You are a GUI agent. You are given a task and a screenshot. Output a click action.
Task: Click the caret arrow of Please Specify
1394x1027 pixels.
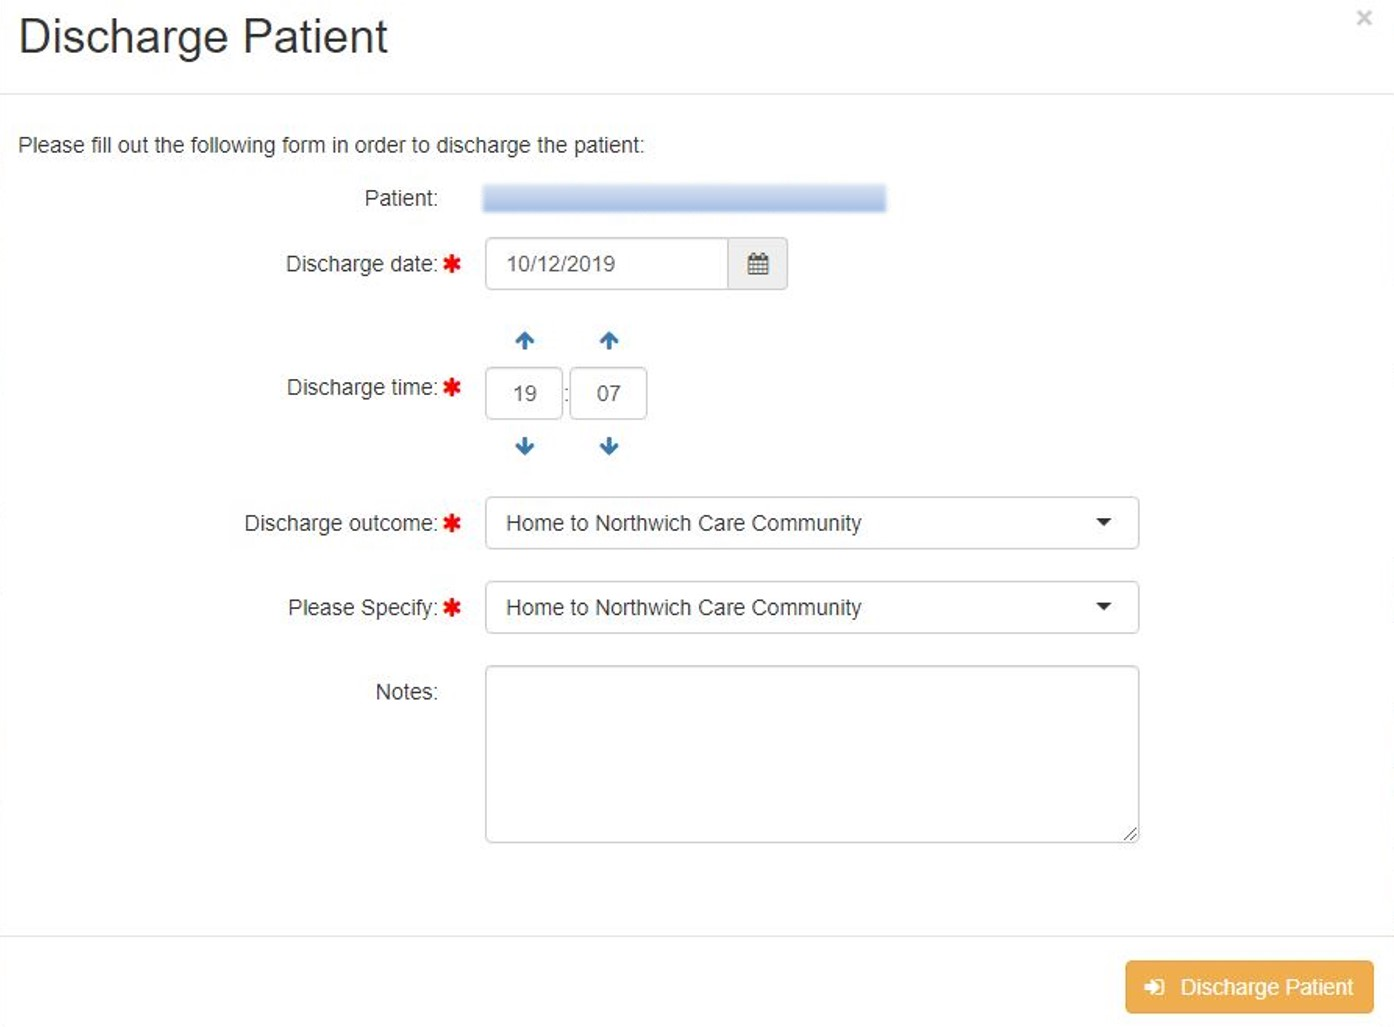pos(1104,606)
